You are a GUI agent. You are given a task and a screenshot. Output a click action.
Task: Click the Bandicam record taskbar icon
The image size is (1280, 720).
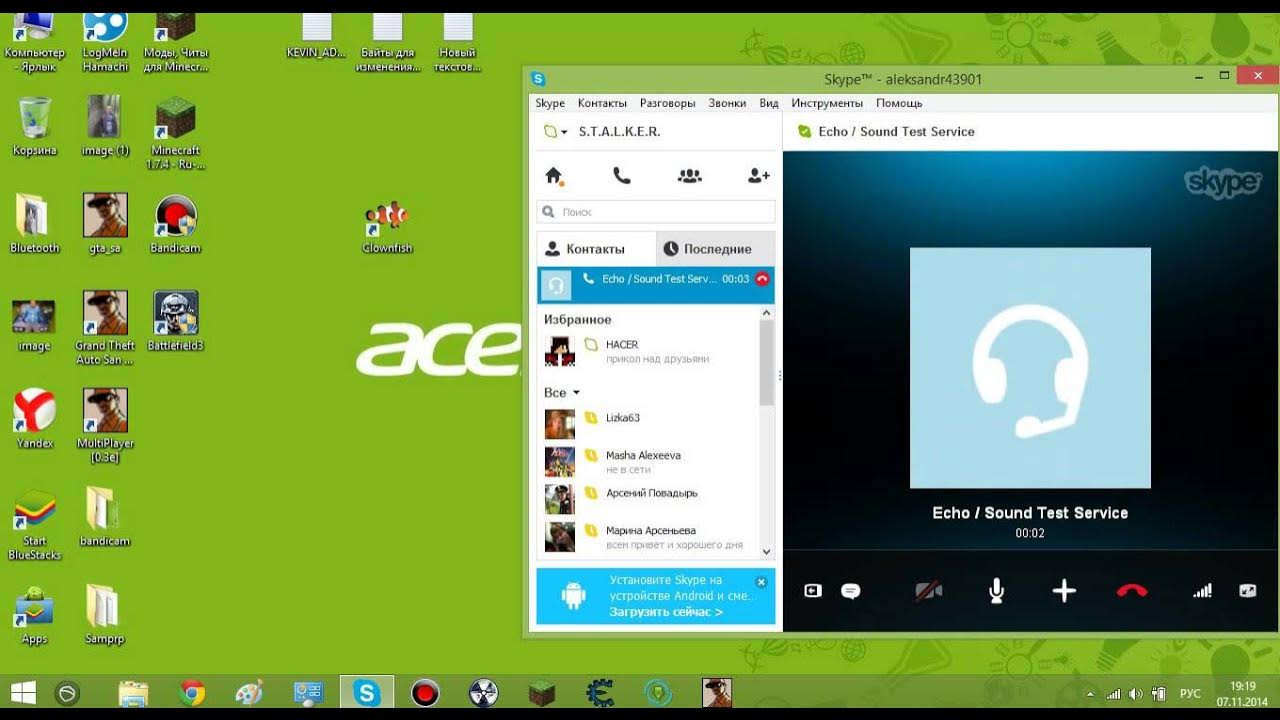pos(426,692)
